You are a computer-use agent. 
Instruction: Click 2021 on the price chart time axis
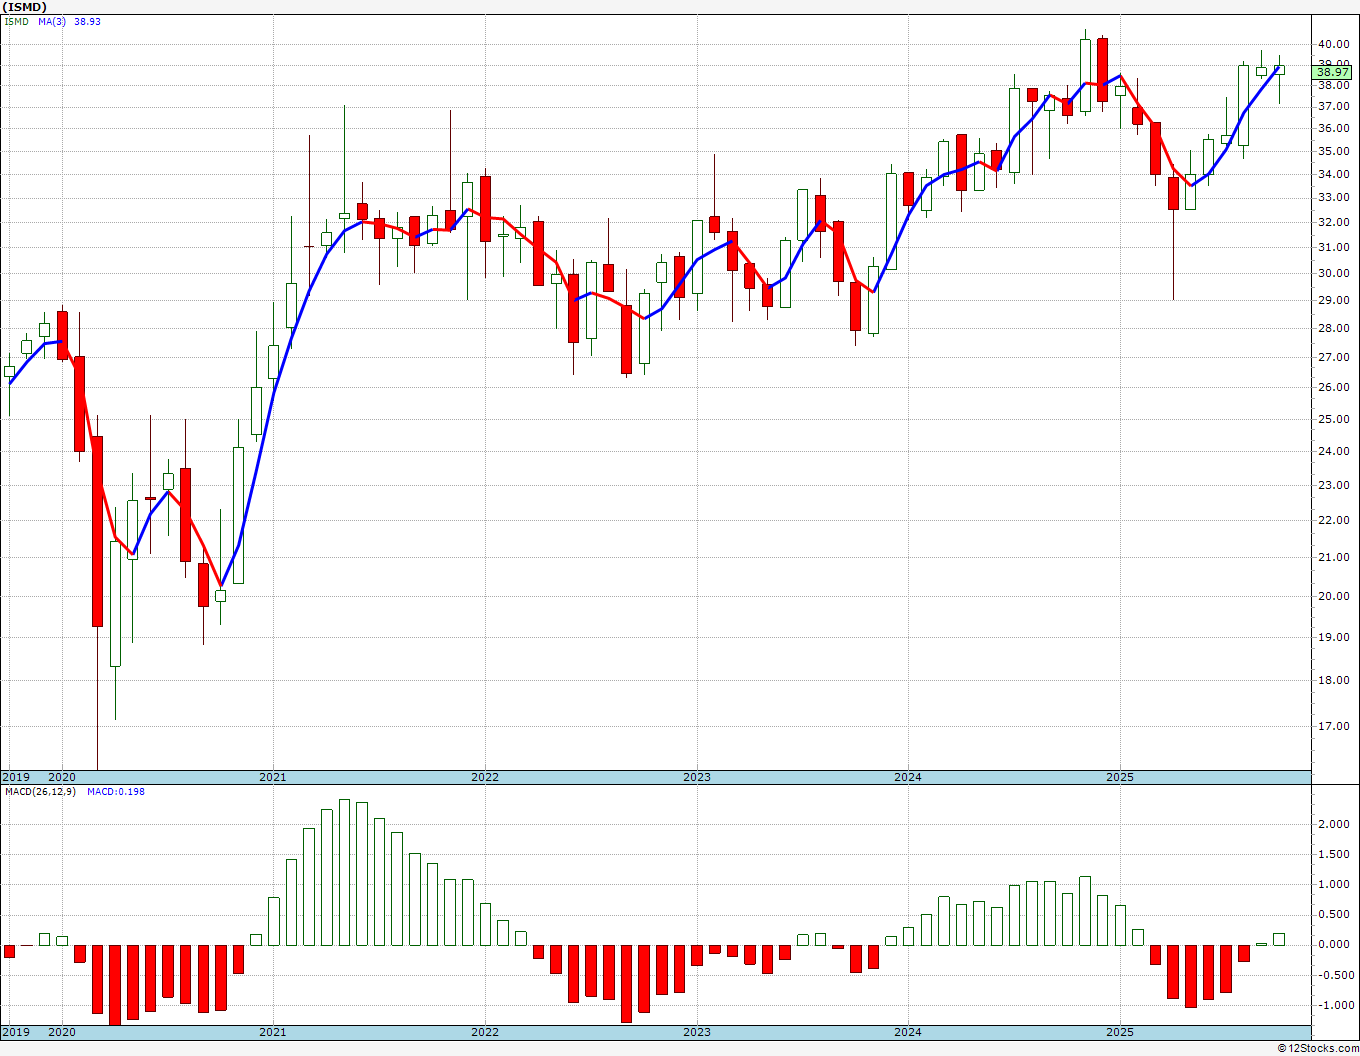273,777
